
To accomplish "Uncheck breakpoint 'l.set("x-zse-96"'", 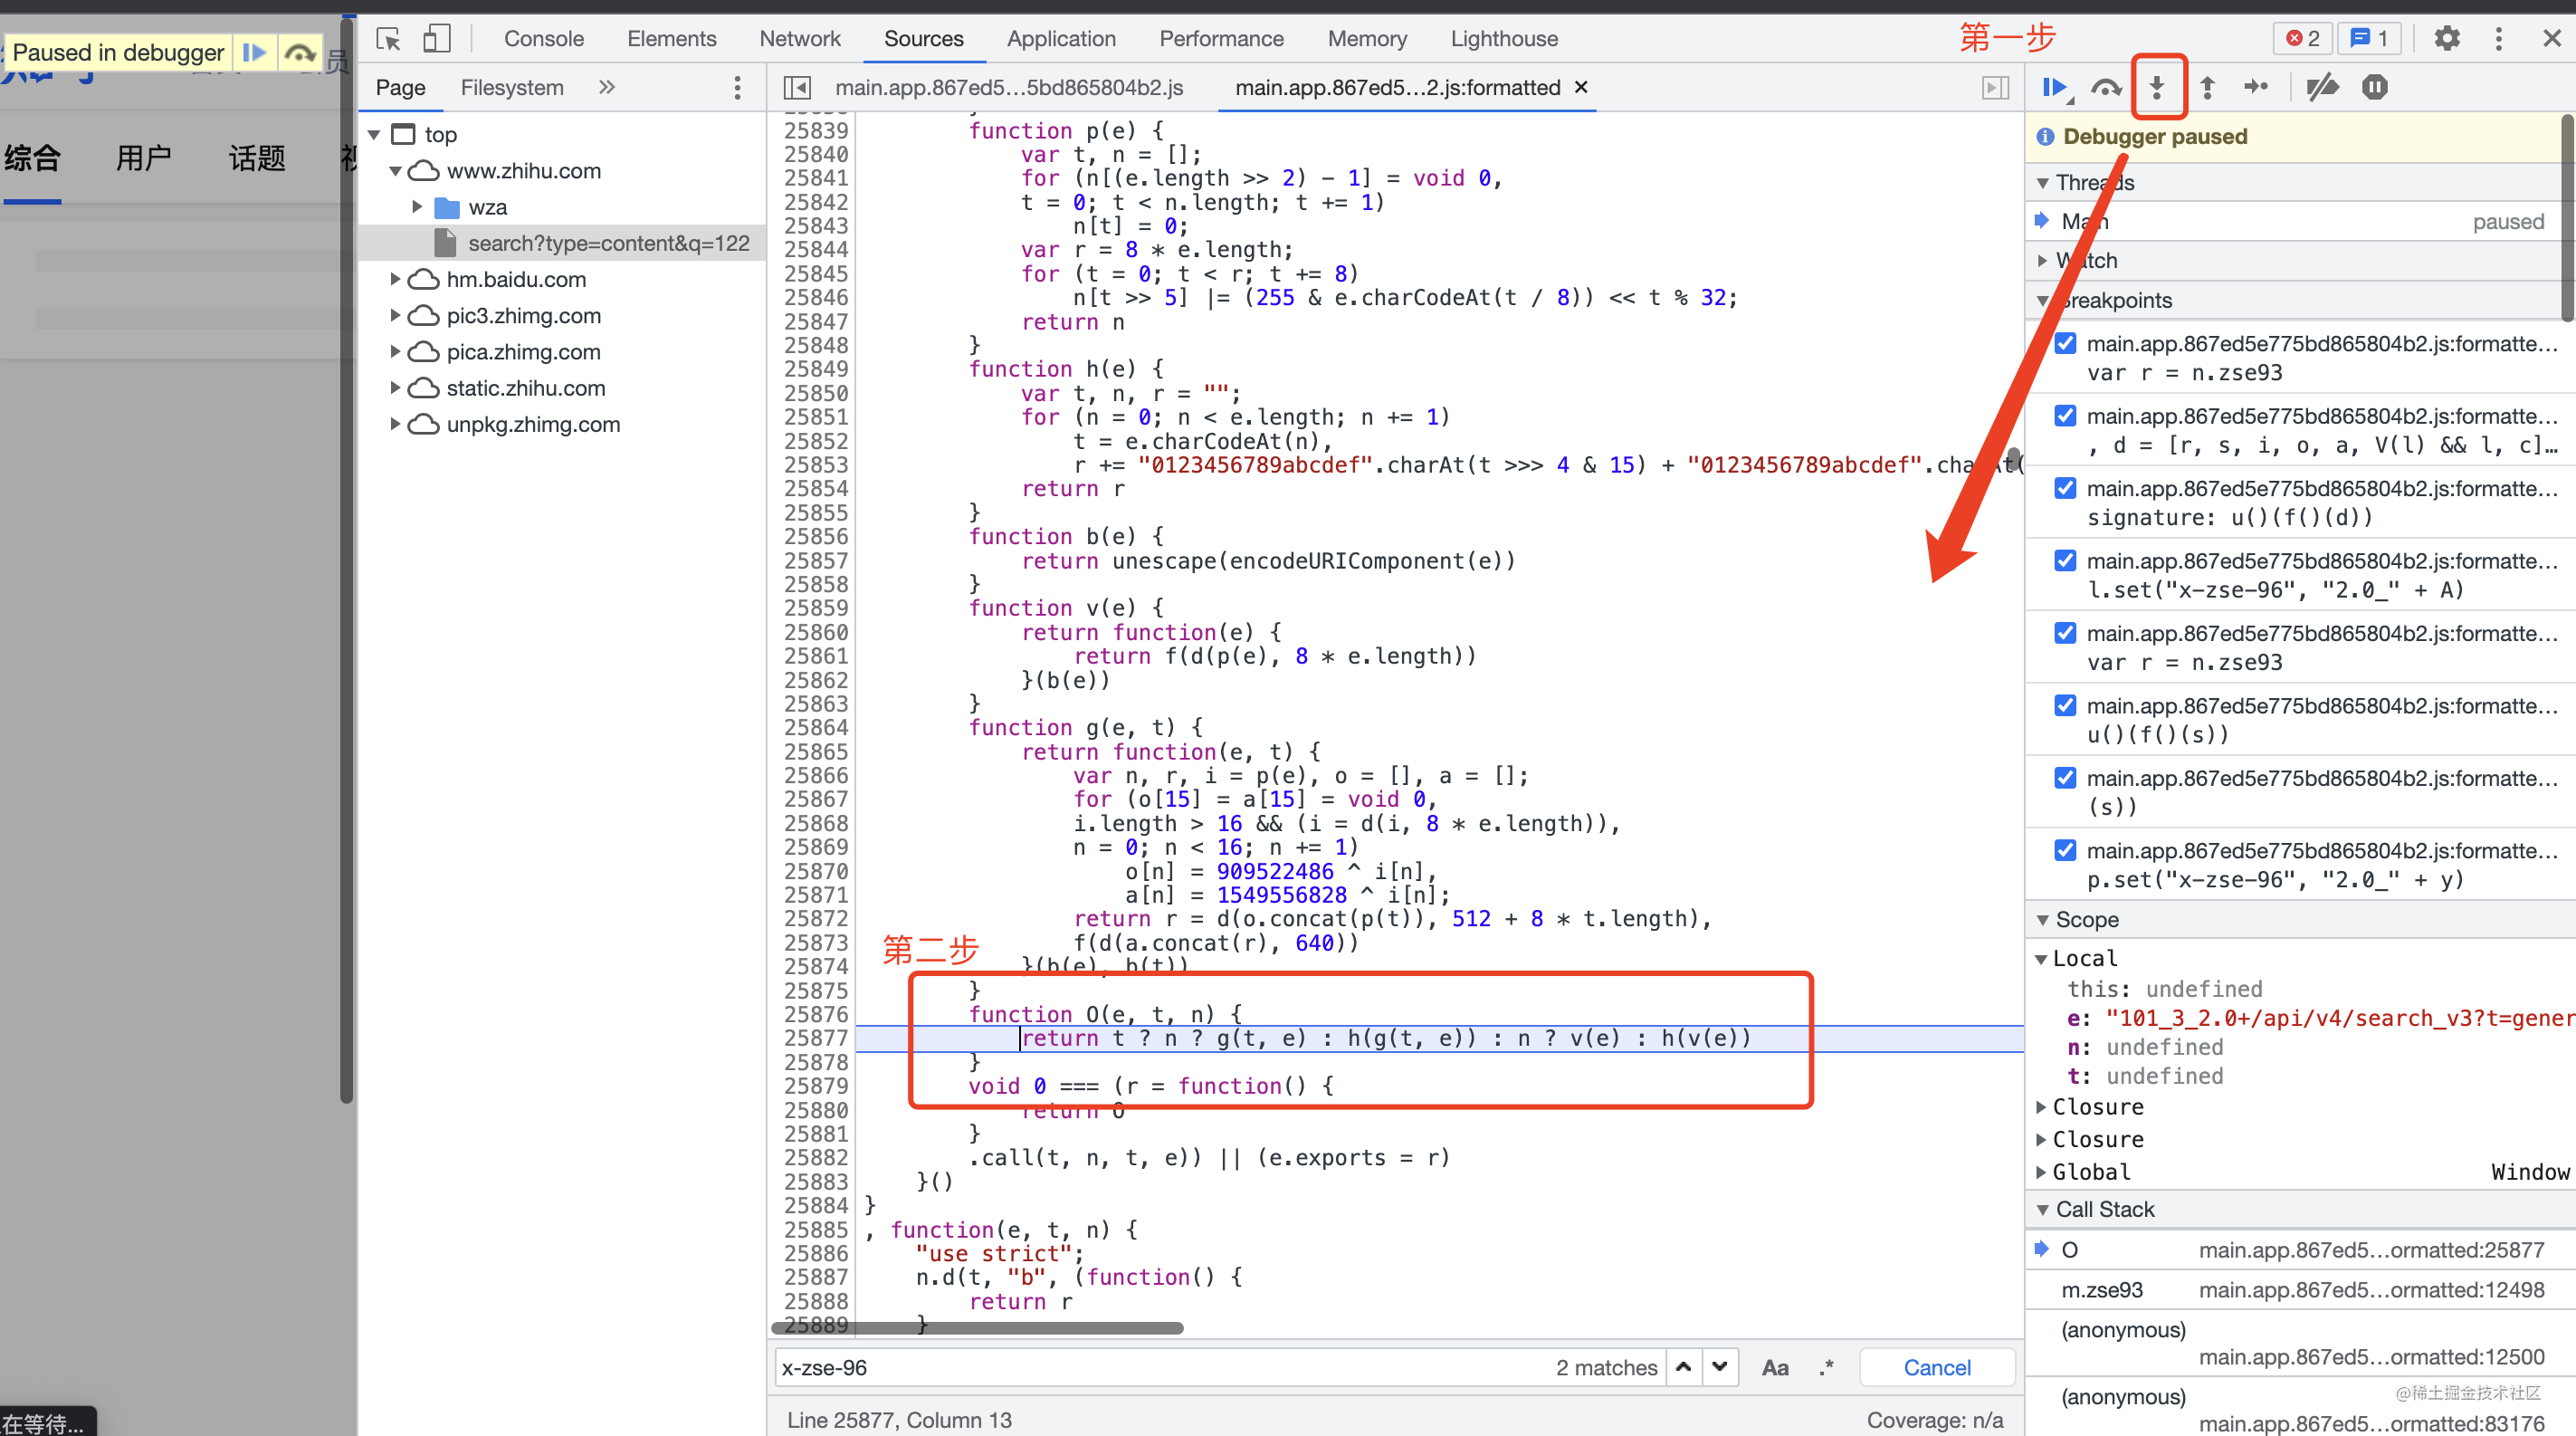I will pos(2065,560).
